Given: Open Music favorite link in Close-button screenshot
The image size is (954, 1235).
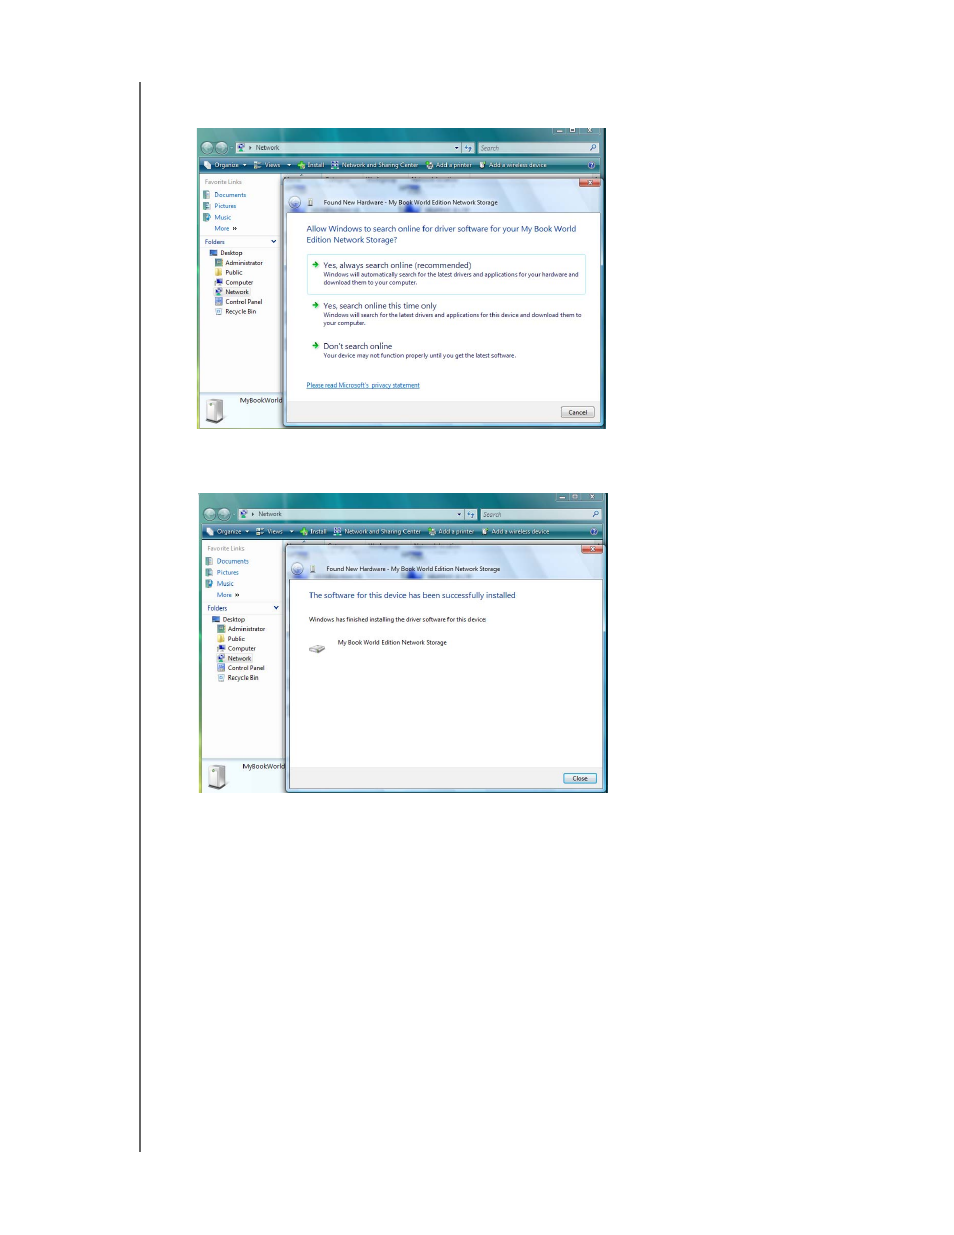Looking at the screenshot, I should [219, 583].
